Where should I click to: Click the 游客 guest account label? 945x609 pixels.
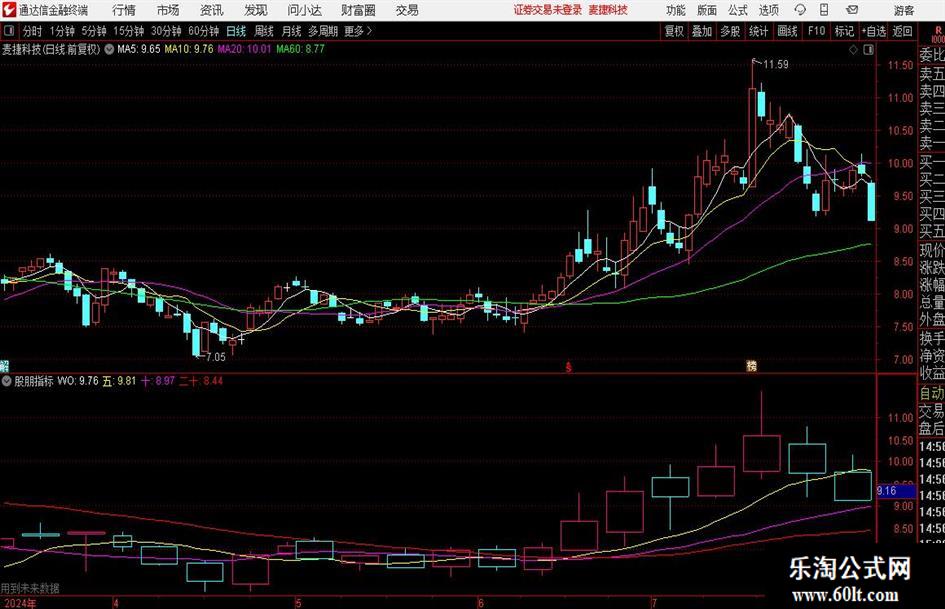(903, 10)
